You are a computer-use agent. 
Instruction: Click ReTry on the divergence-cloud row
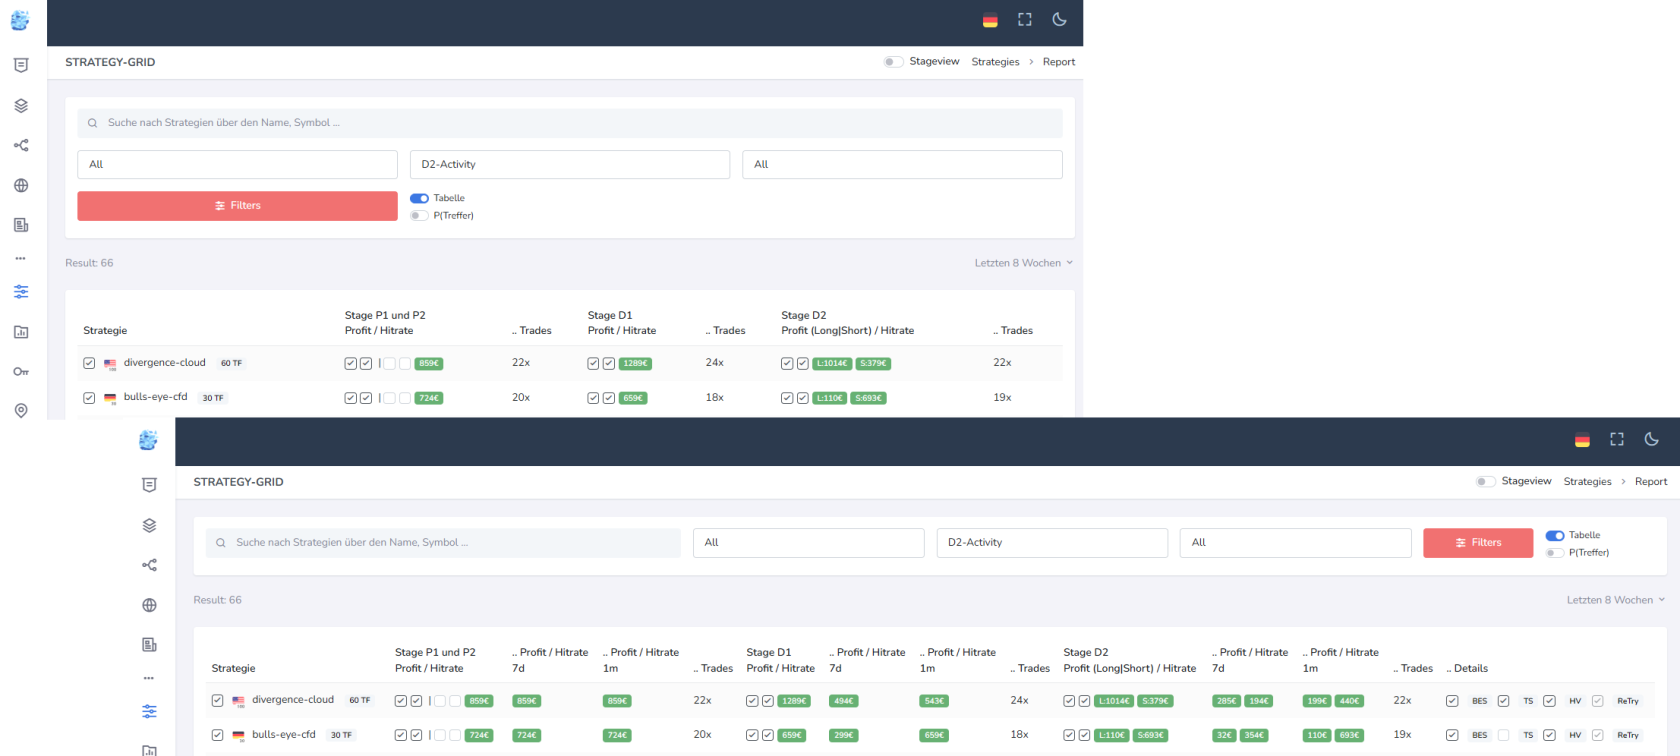pyautogui.click(x=1627, y=701)
